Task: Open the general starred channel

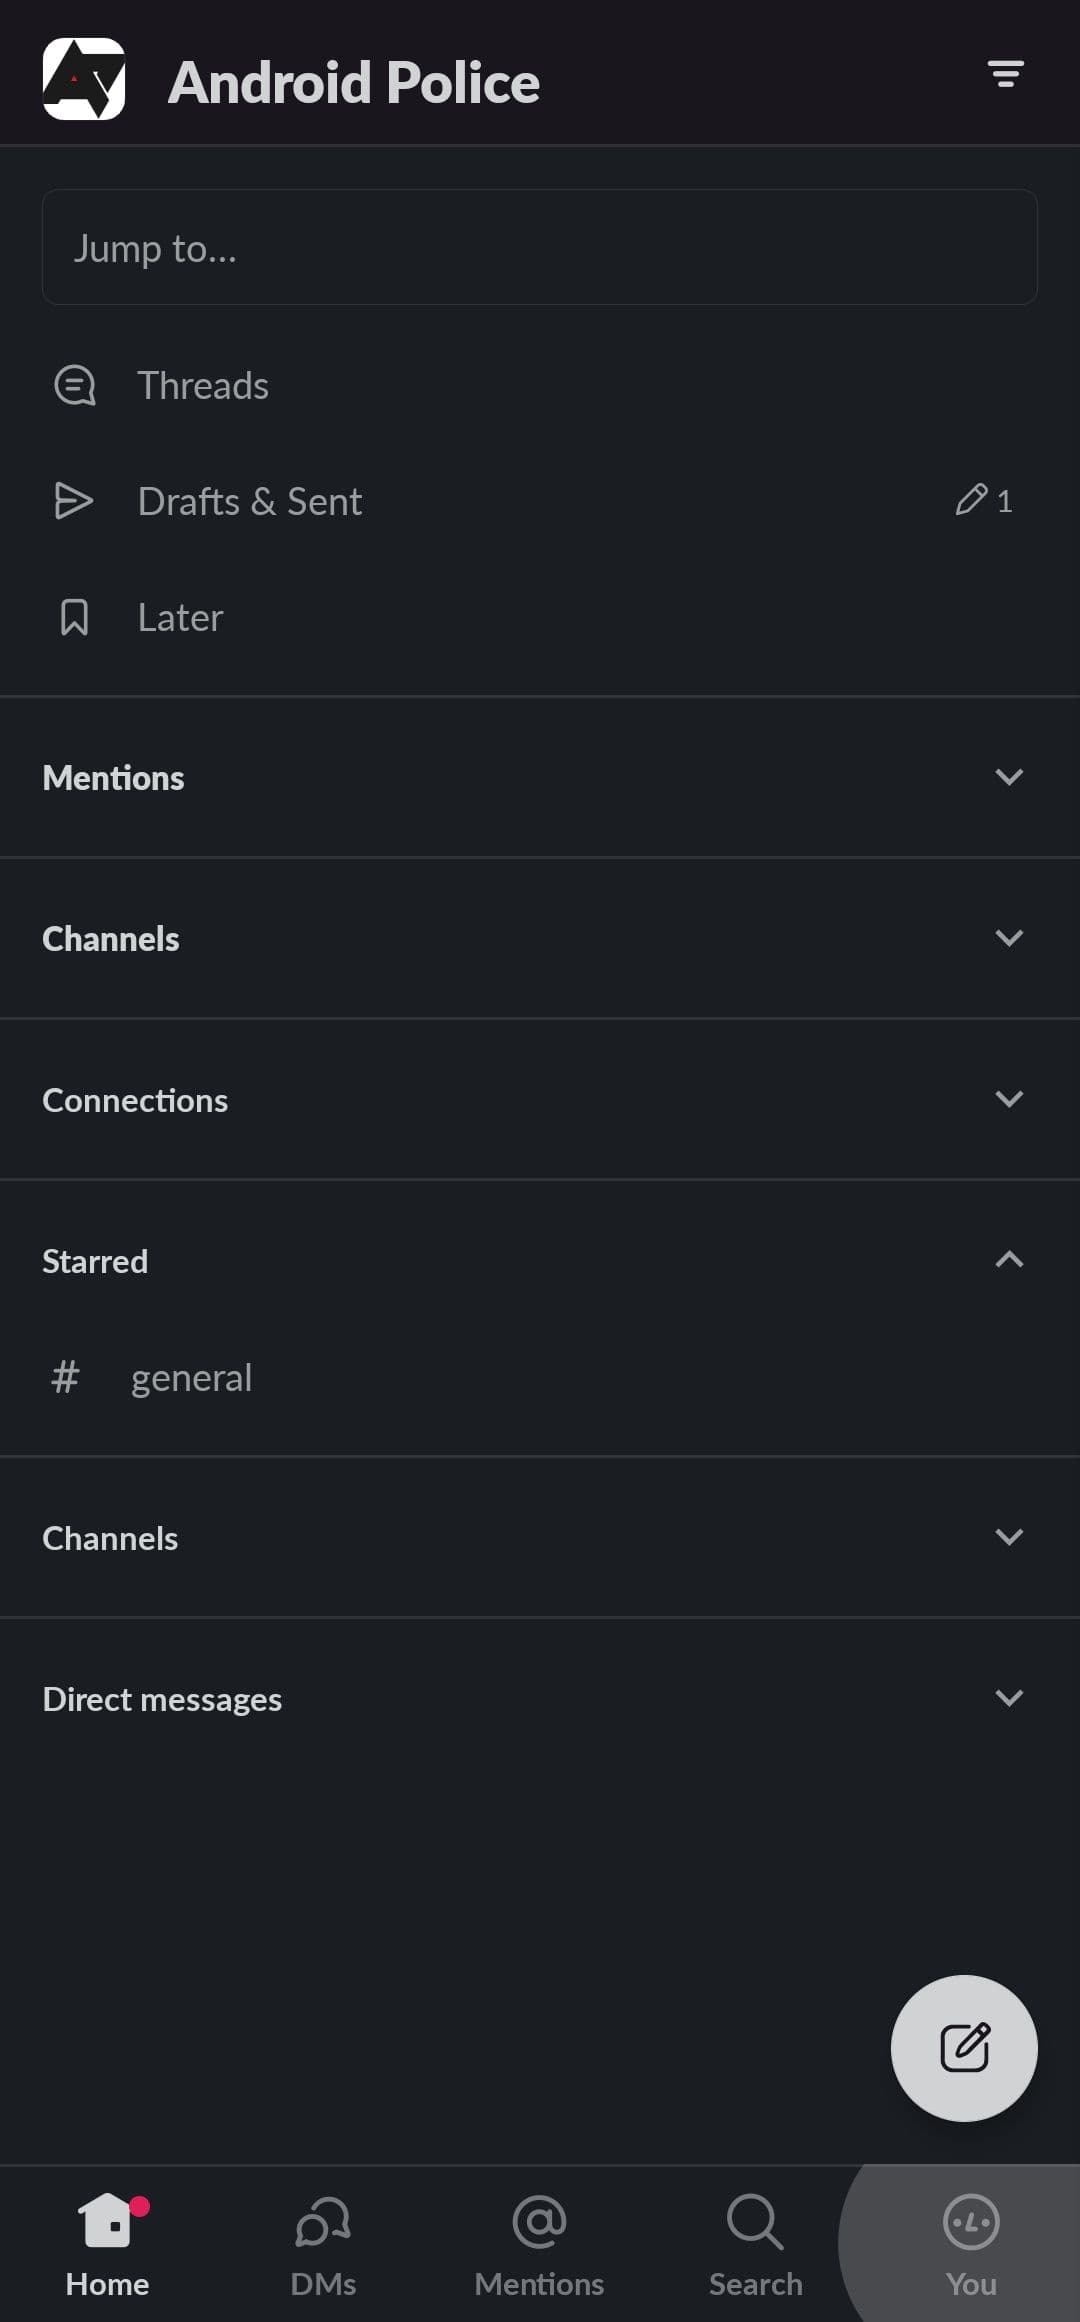Action: (191, 1378)
